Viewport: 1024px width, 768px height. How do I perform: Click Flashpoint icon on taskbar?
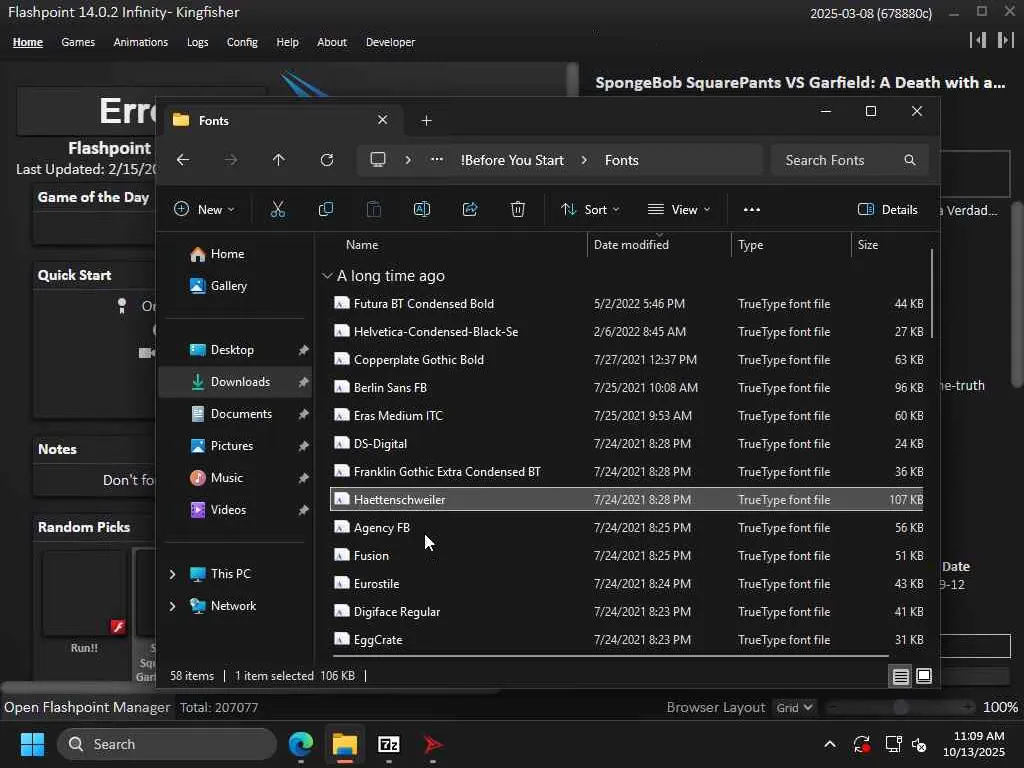tap(433, 744)
